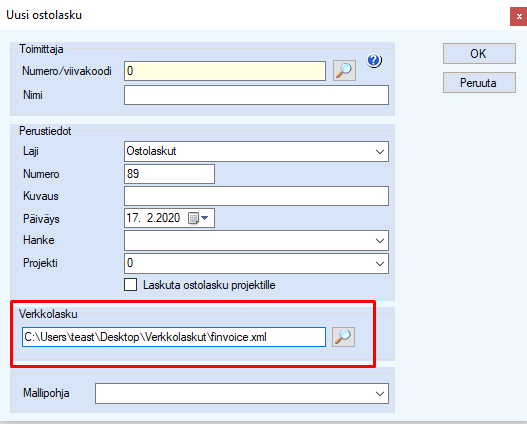Click the Uusi ostolasku title bar text
527x424 pixels.
click(44, 15)
